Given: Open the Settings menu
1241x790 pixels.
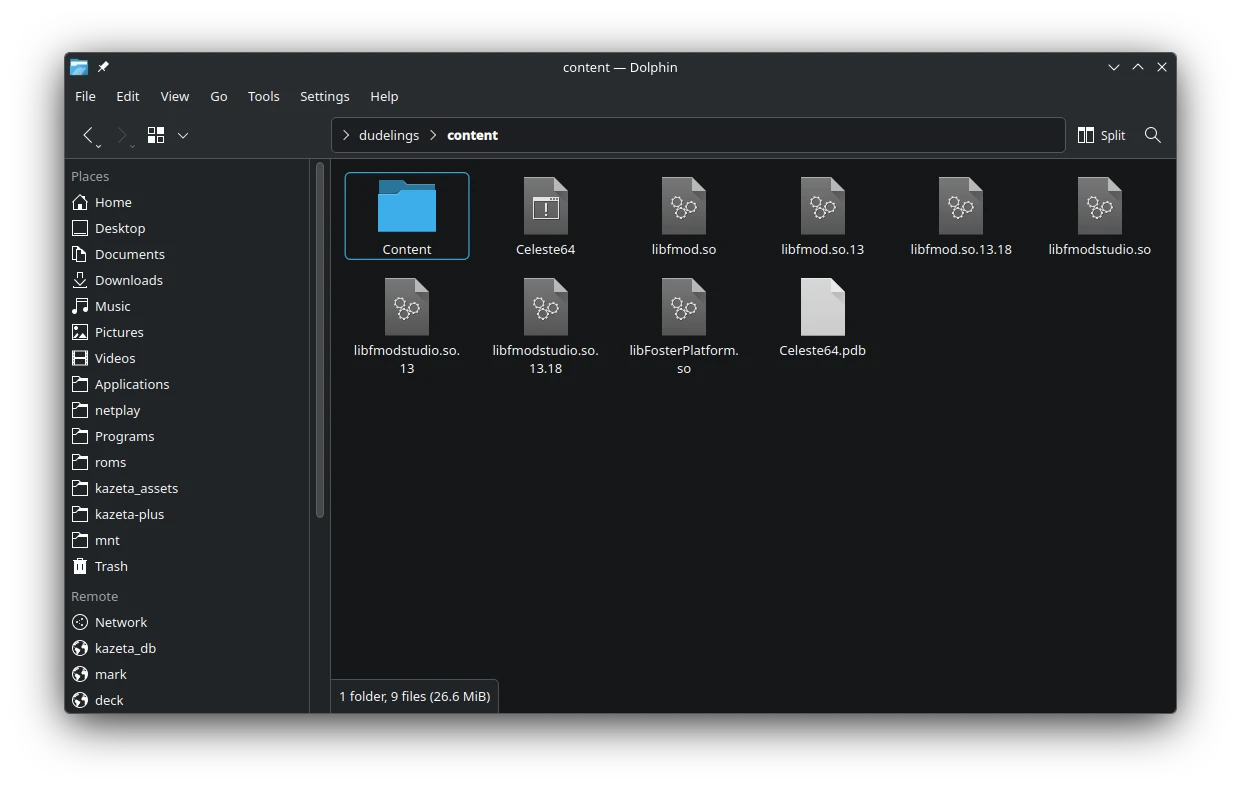Looking at the screenshot, I should pos(324,96).
